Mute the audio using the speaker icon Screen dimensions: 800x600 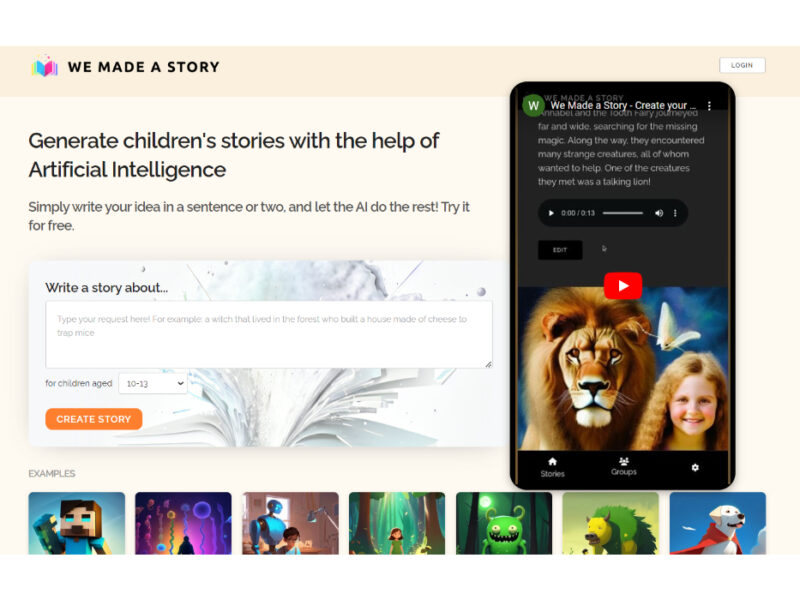point(659,213)
